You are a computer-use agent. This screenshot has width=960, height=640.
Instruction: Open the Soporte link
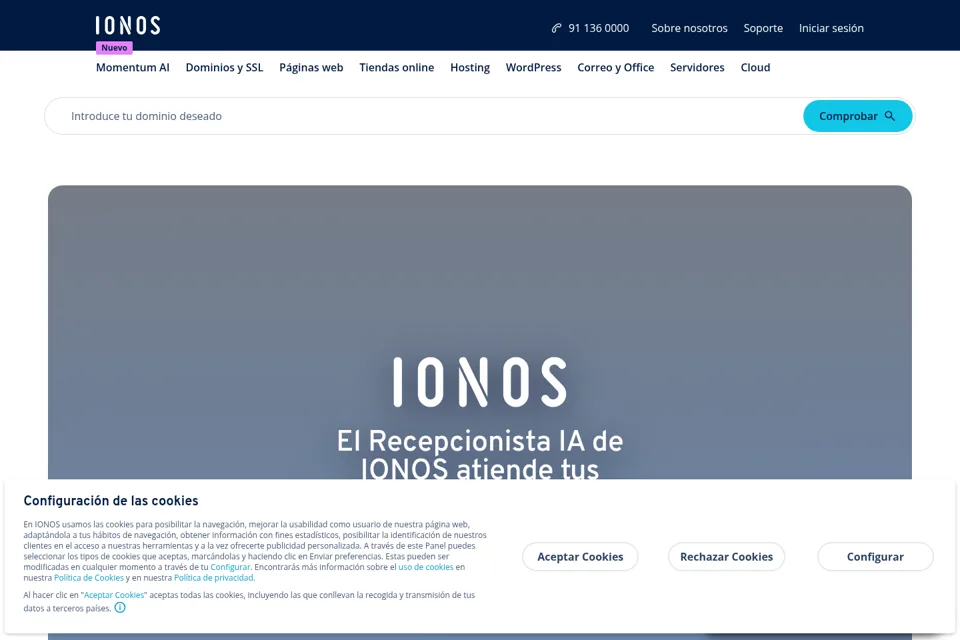(763, 28)
